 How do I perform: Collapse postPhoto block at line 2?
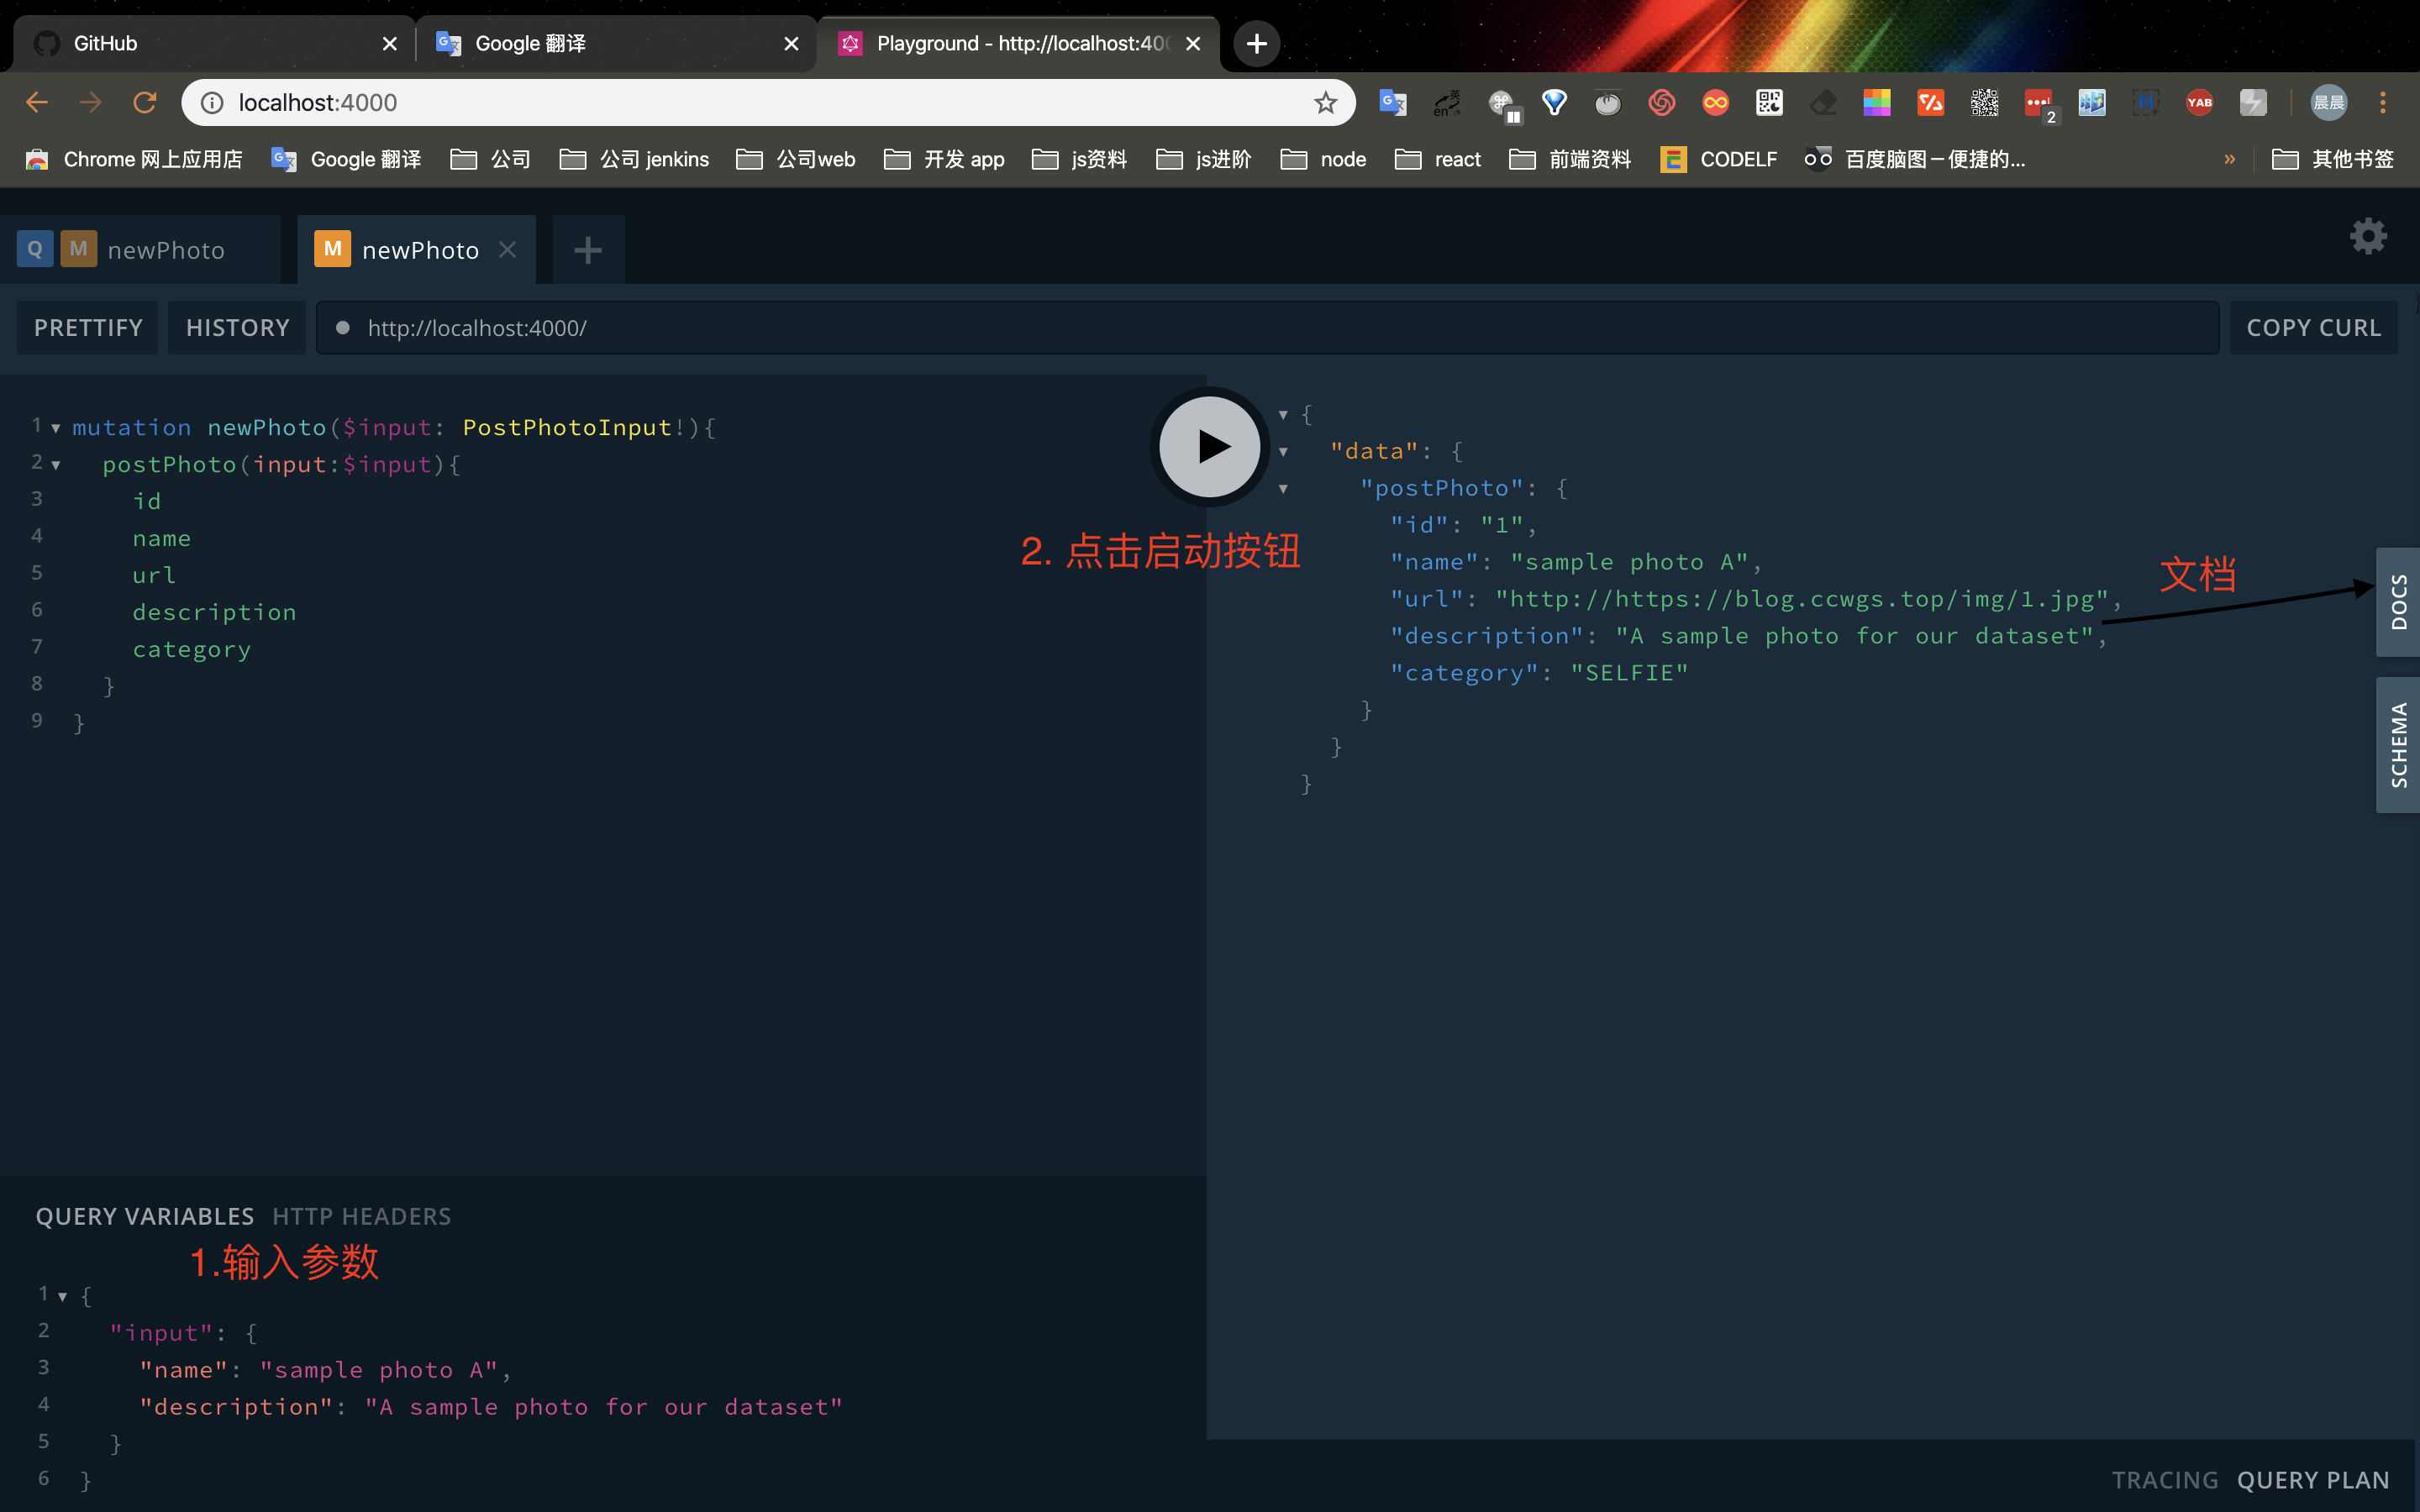(56, 465)
